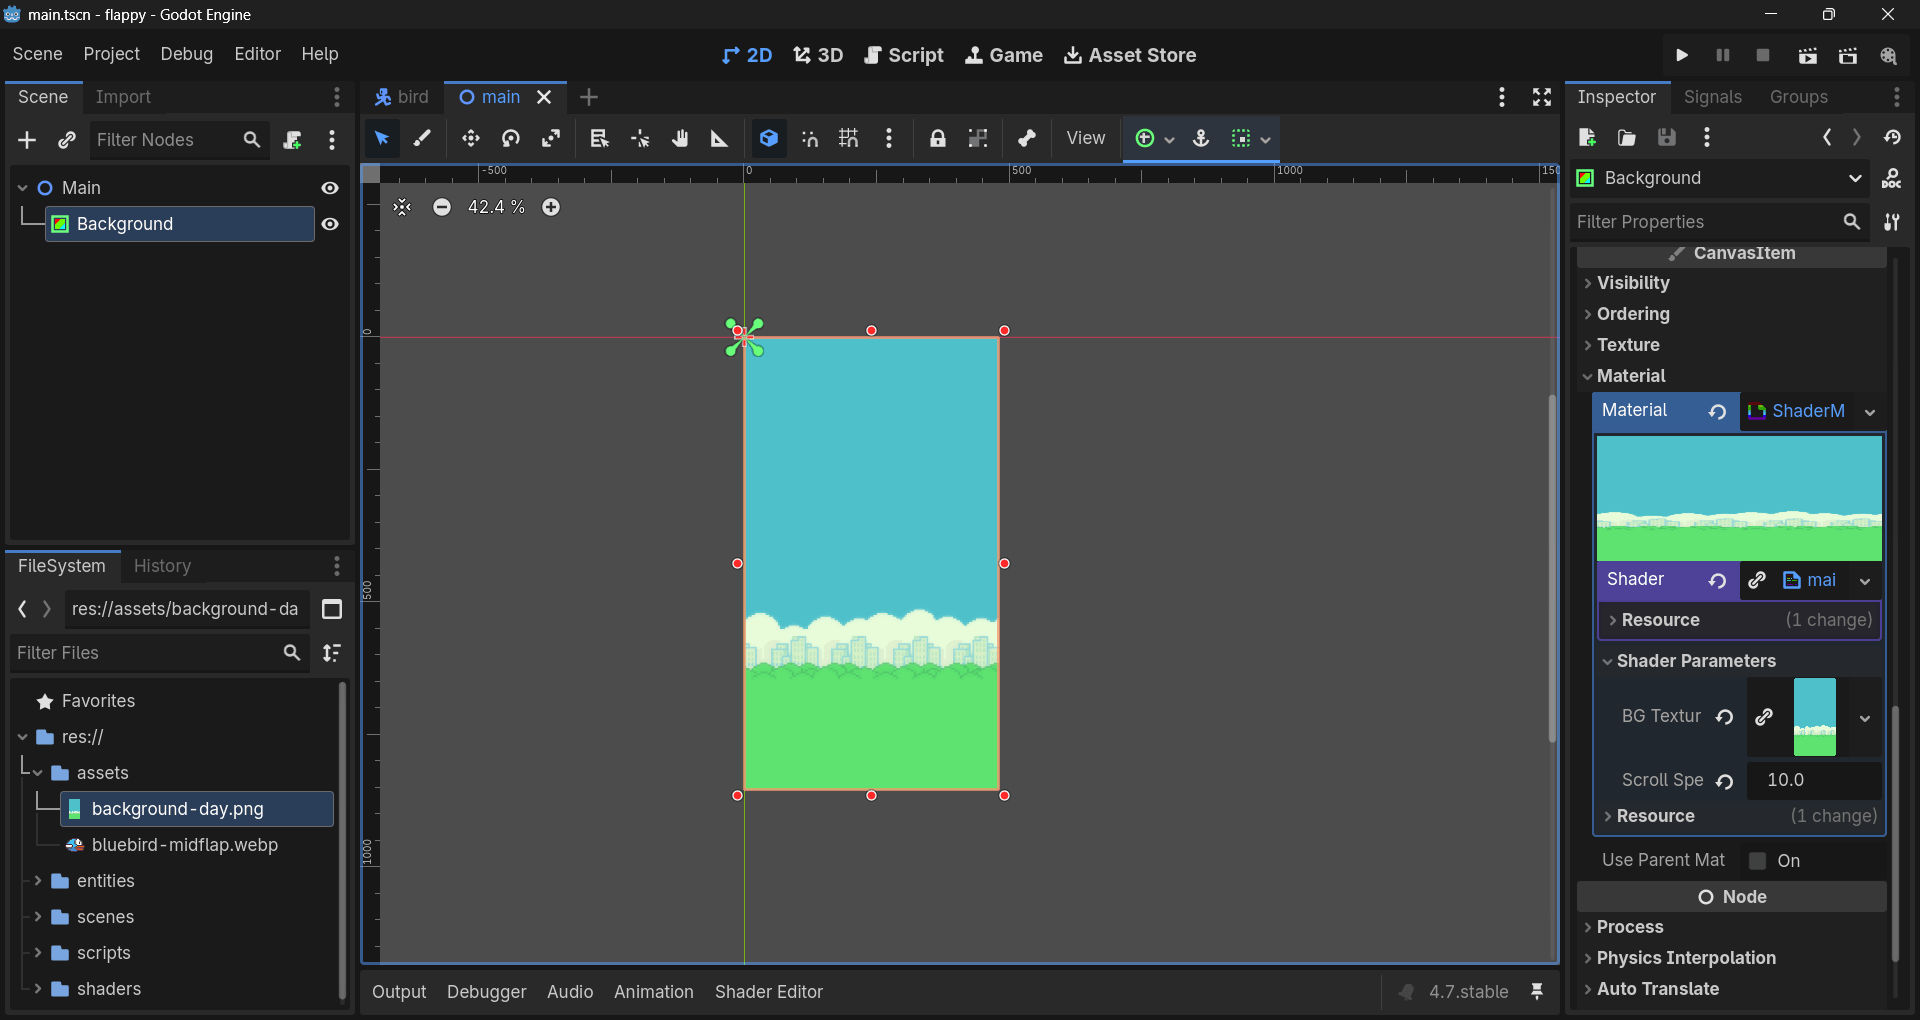Center the view on selection

[402, 207]
